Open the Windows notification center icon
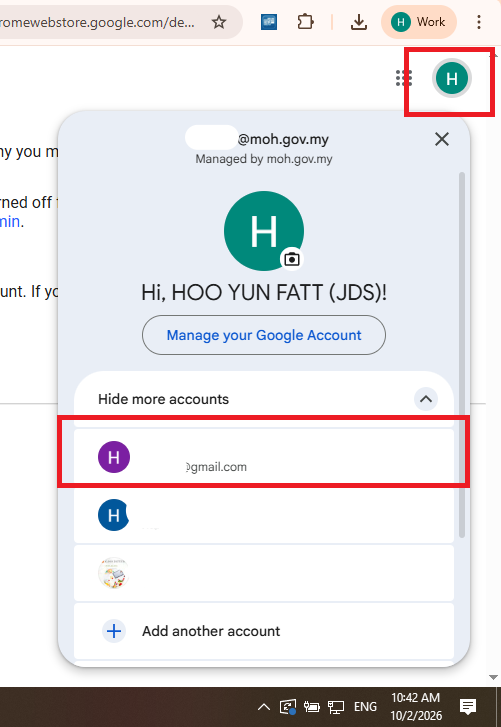The image size is (501, 727). point(468,707)
